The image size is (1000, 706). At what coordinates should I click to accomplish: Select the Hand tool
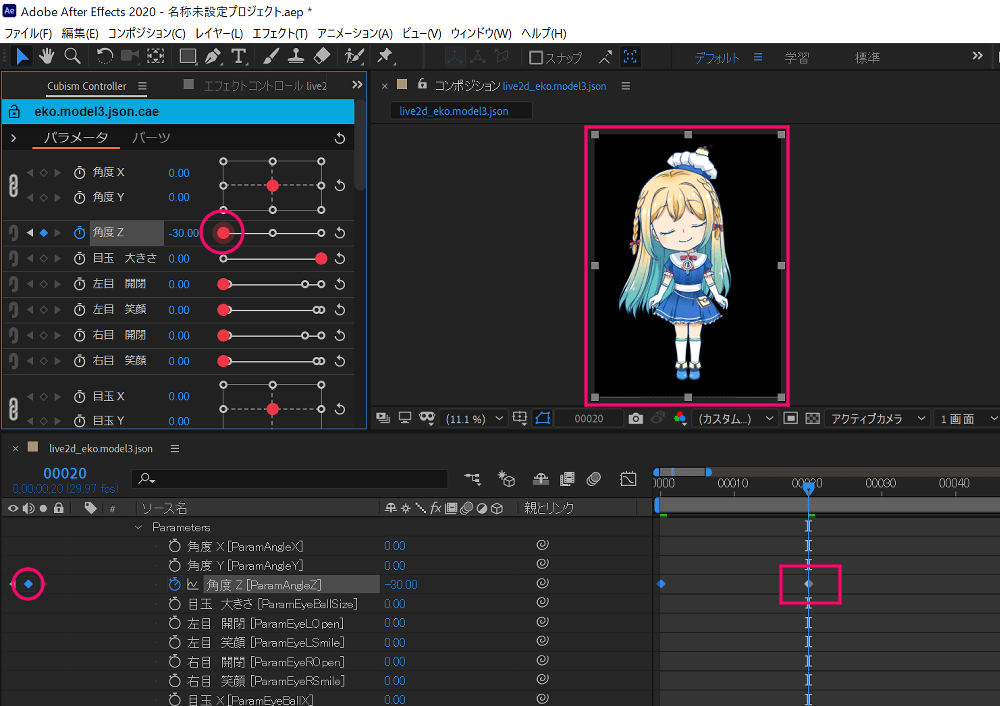tap(47, 57)
